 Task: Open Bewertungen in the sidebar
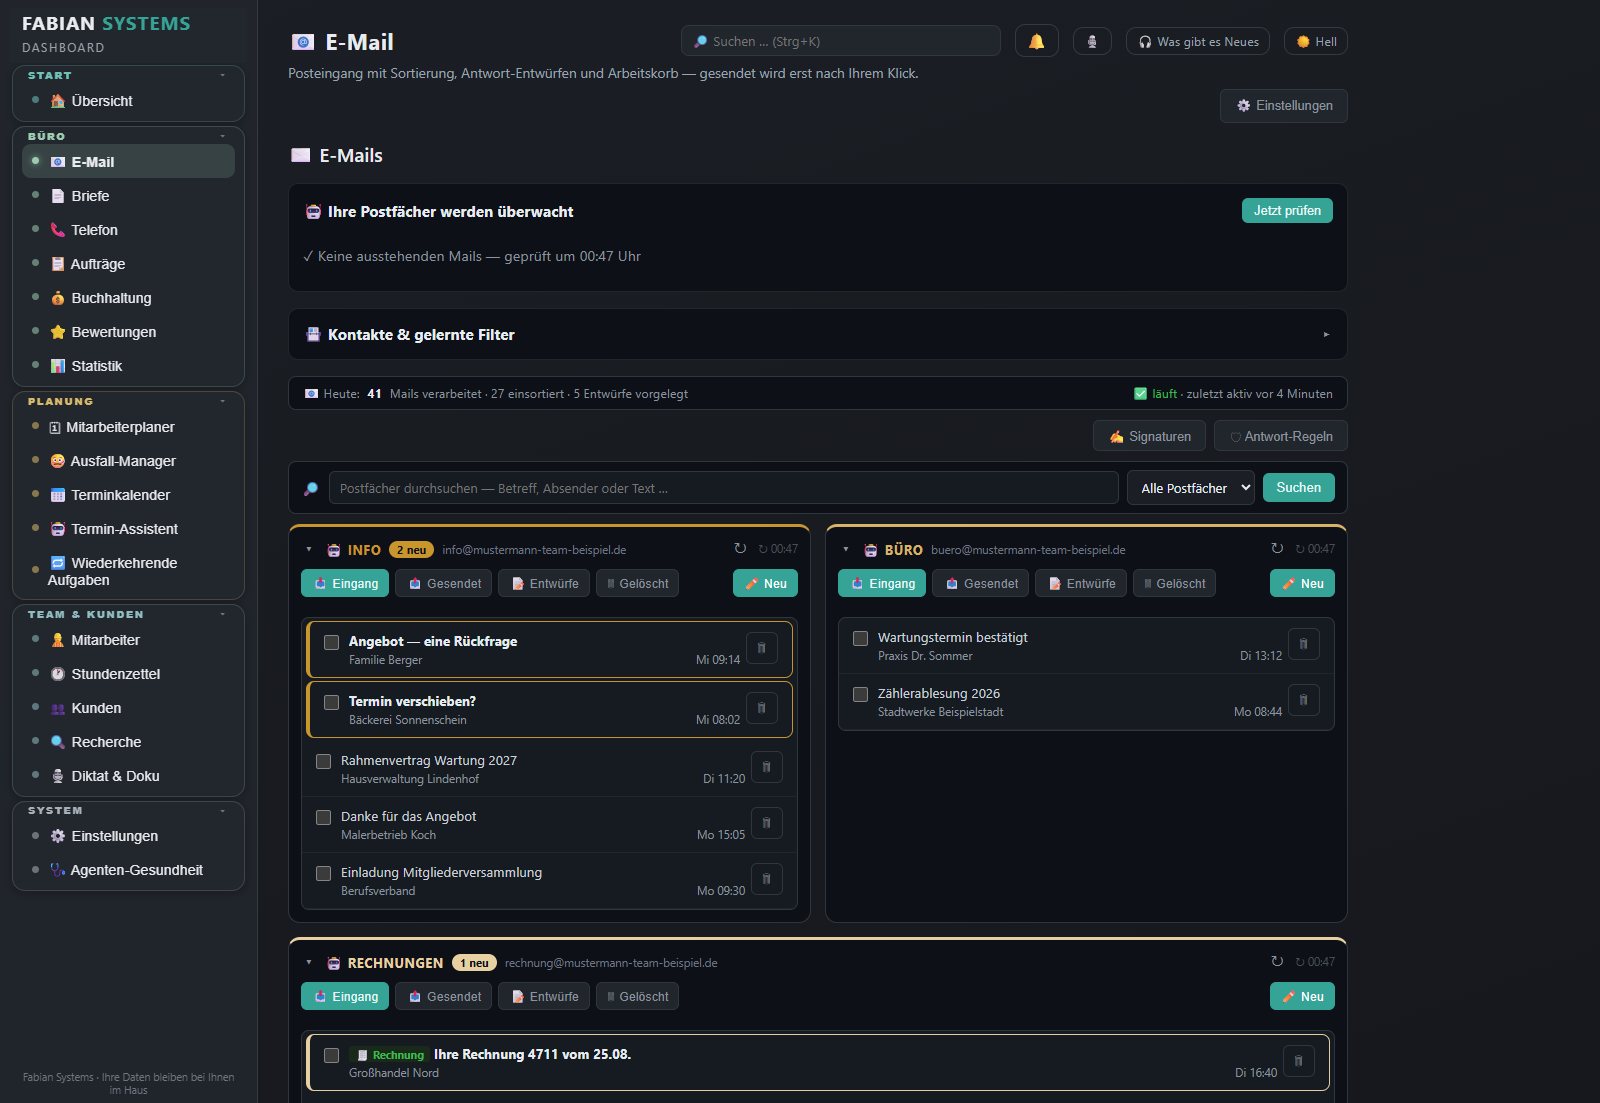coord(128,332)
